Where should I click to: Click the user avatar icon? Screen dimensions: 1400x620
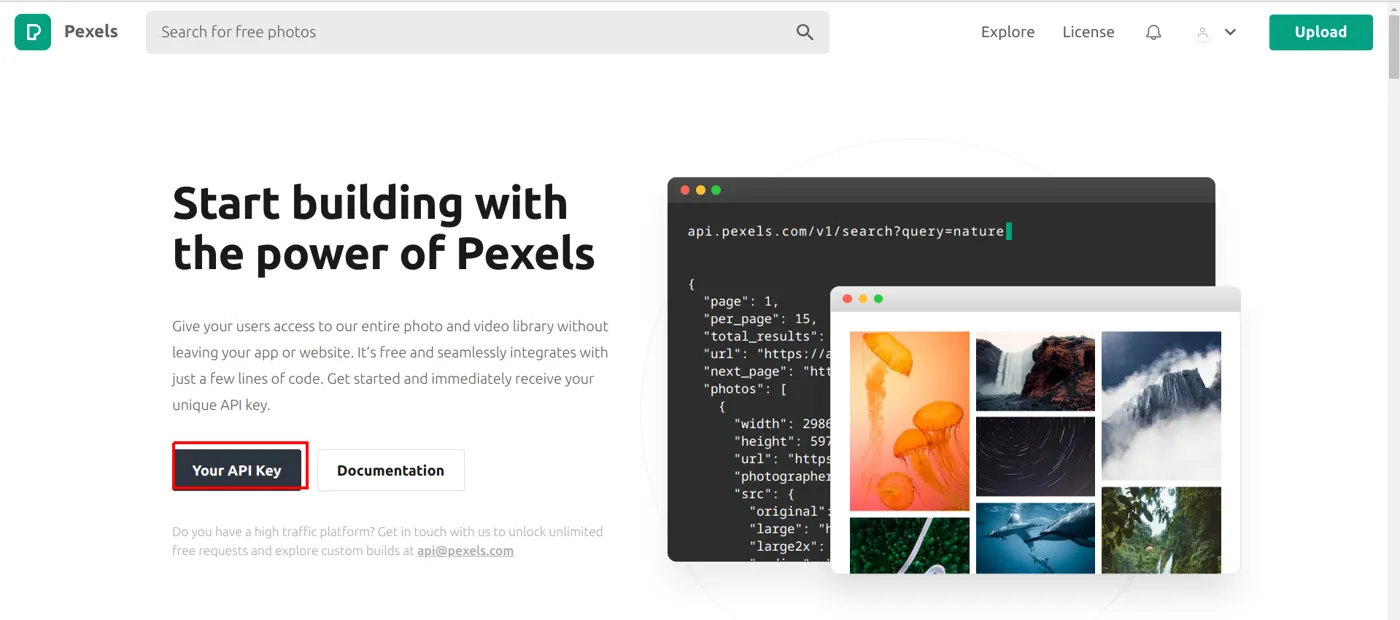[1203, 32]
